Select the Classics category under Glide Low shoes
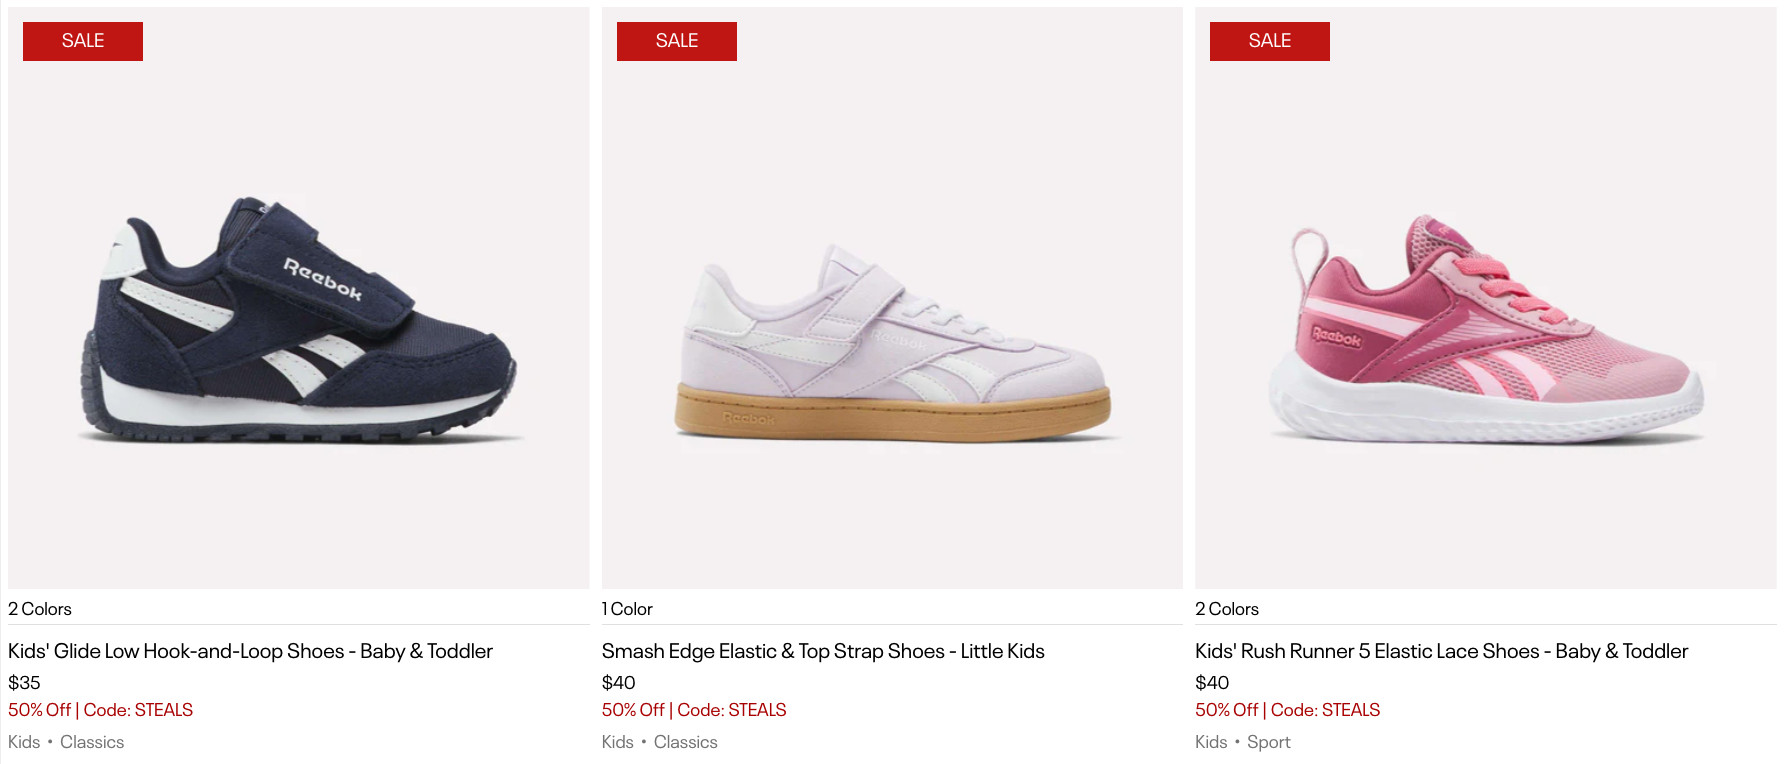This screenshot has height=764, width=1784. coord(92,742)
